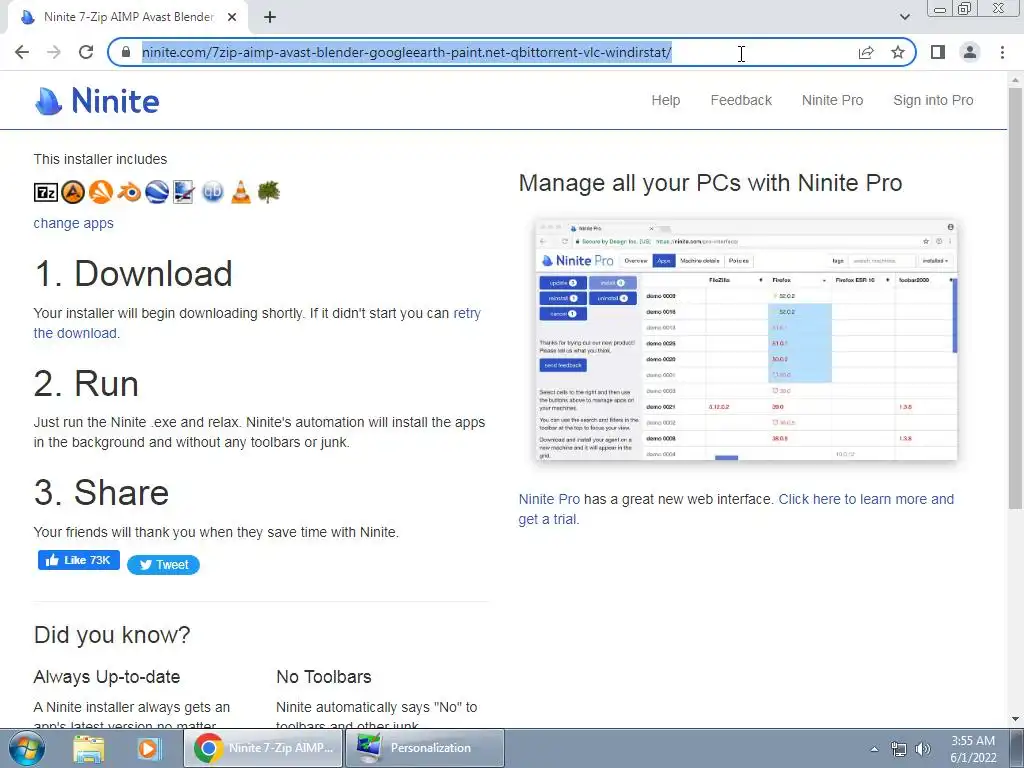Click the Google Earth app icon

point(157,192)
